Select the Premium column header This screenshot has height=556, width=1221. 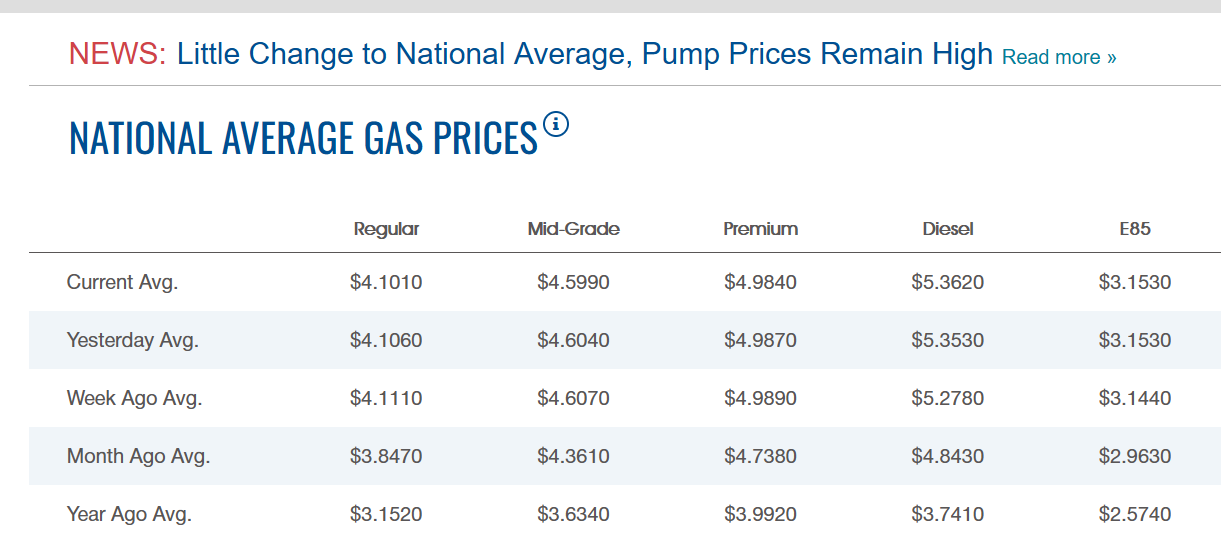pos(760,229)
